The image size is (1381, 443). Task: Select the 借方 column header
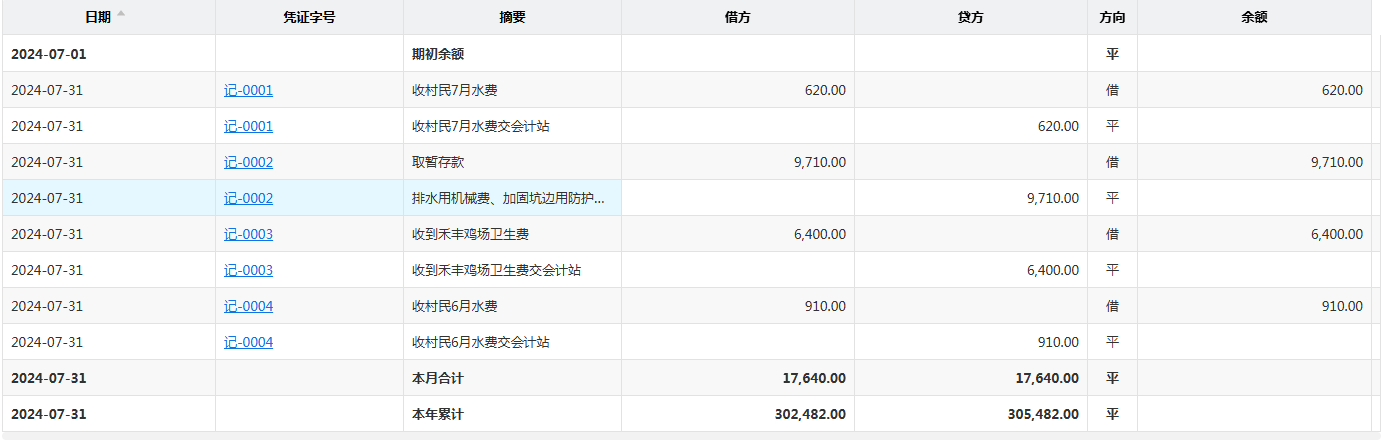click(x=738, y=17)
